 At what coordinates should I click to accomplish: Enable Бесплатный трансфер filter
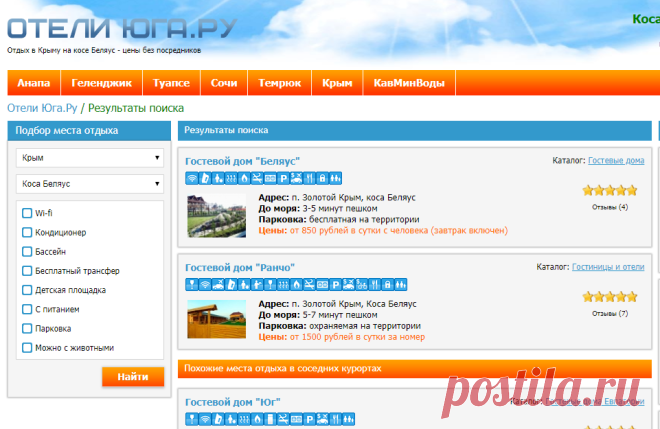point(27,271)
